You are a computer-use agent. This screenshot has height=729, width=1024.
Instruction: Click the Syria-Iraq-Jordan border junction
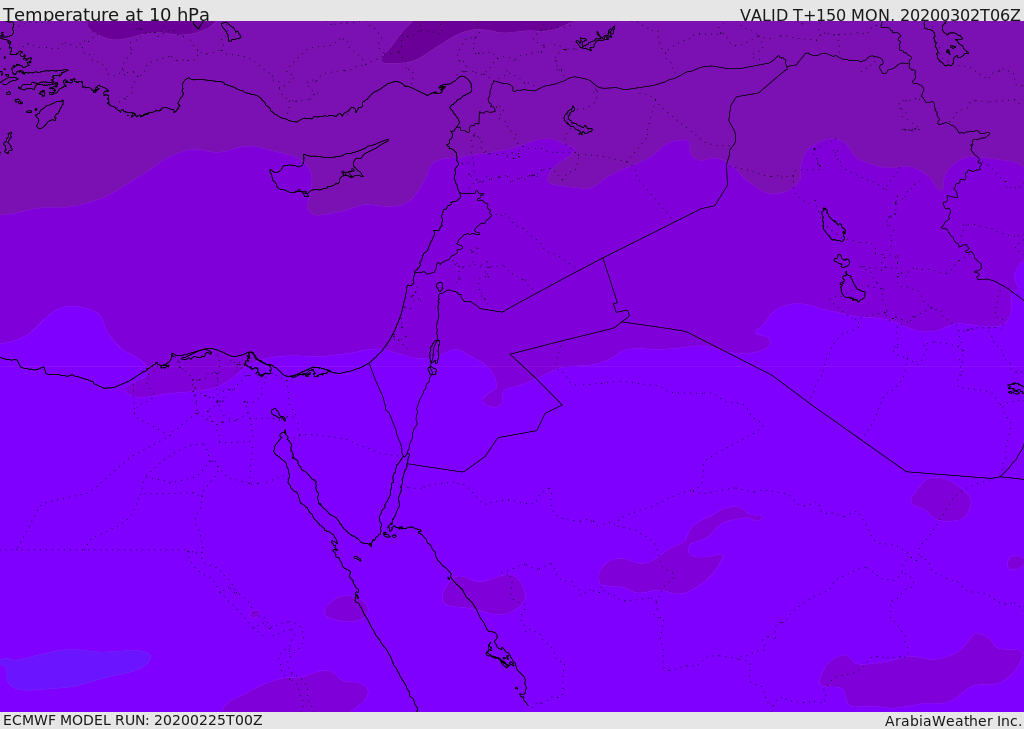click(x=603, y=258)
